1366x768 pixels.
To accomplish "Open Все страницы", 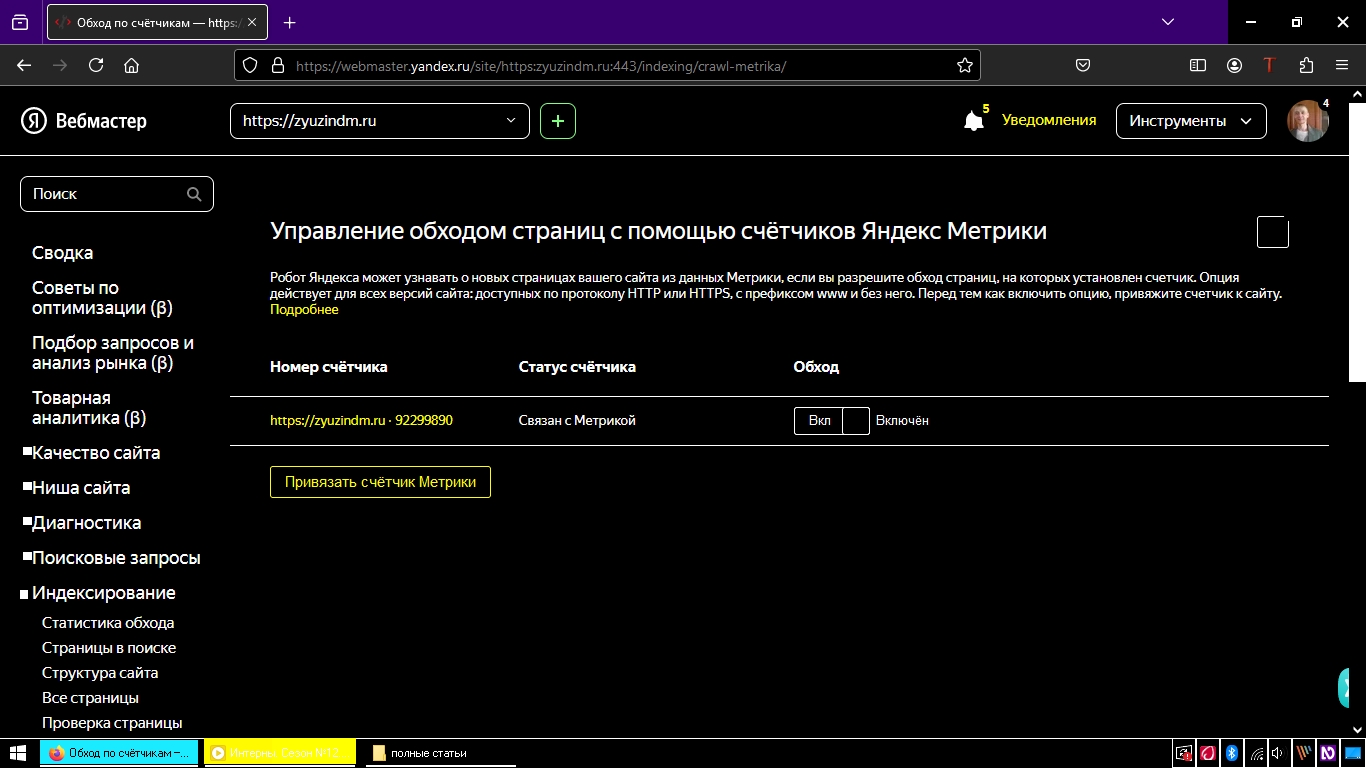I will click(90, 698).
